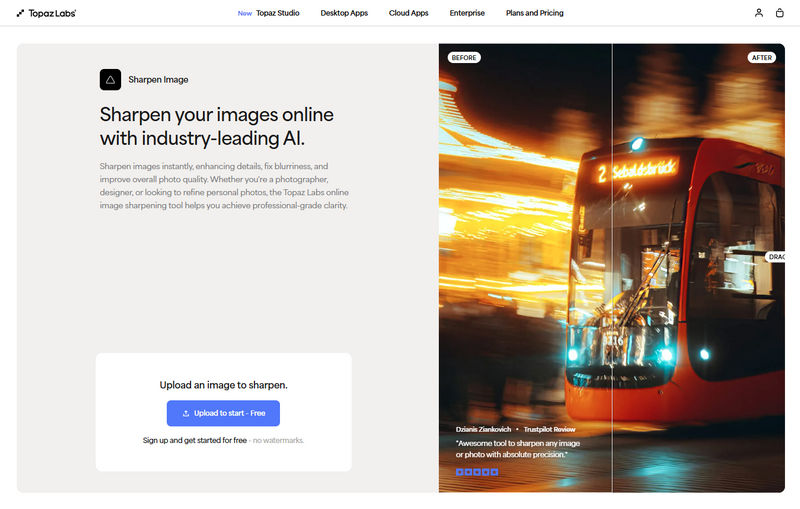Click the BEFORE badge on comparison image
Image resolution: width=800 pixels, height=509 pixels.
coord(464,58)
